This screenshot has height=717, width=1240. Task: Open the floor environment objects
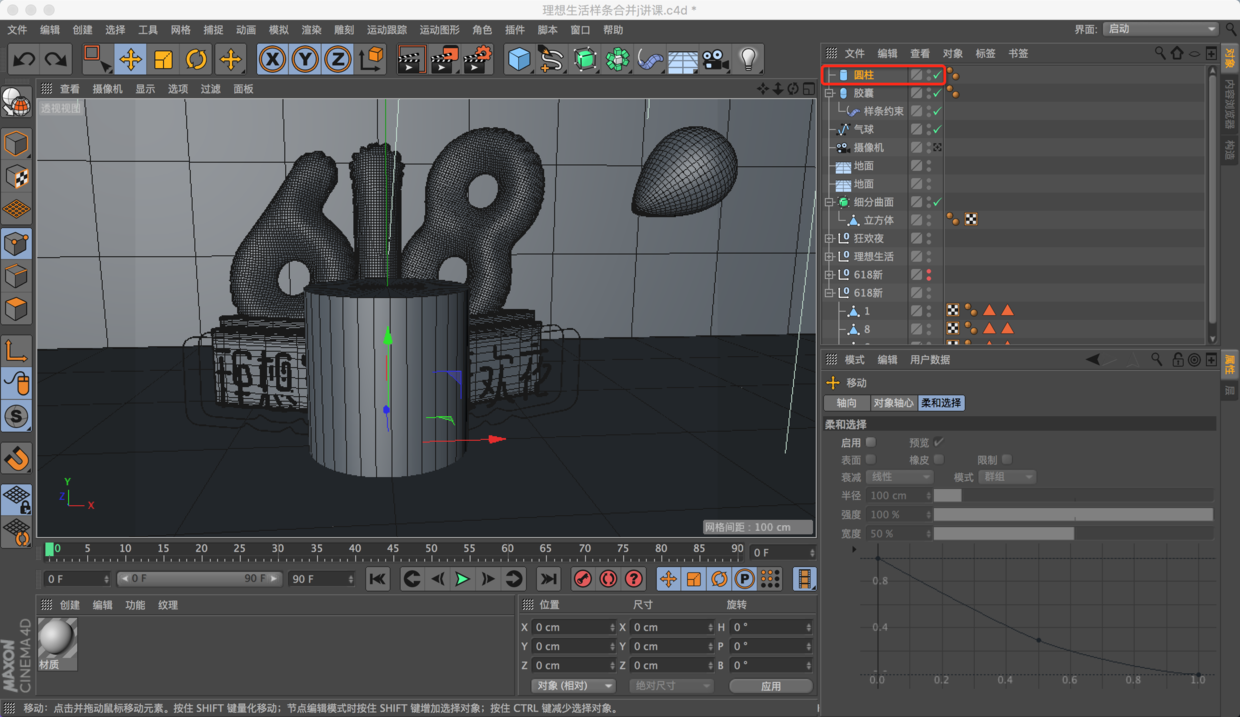click(x=683, y=59)
